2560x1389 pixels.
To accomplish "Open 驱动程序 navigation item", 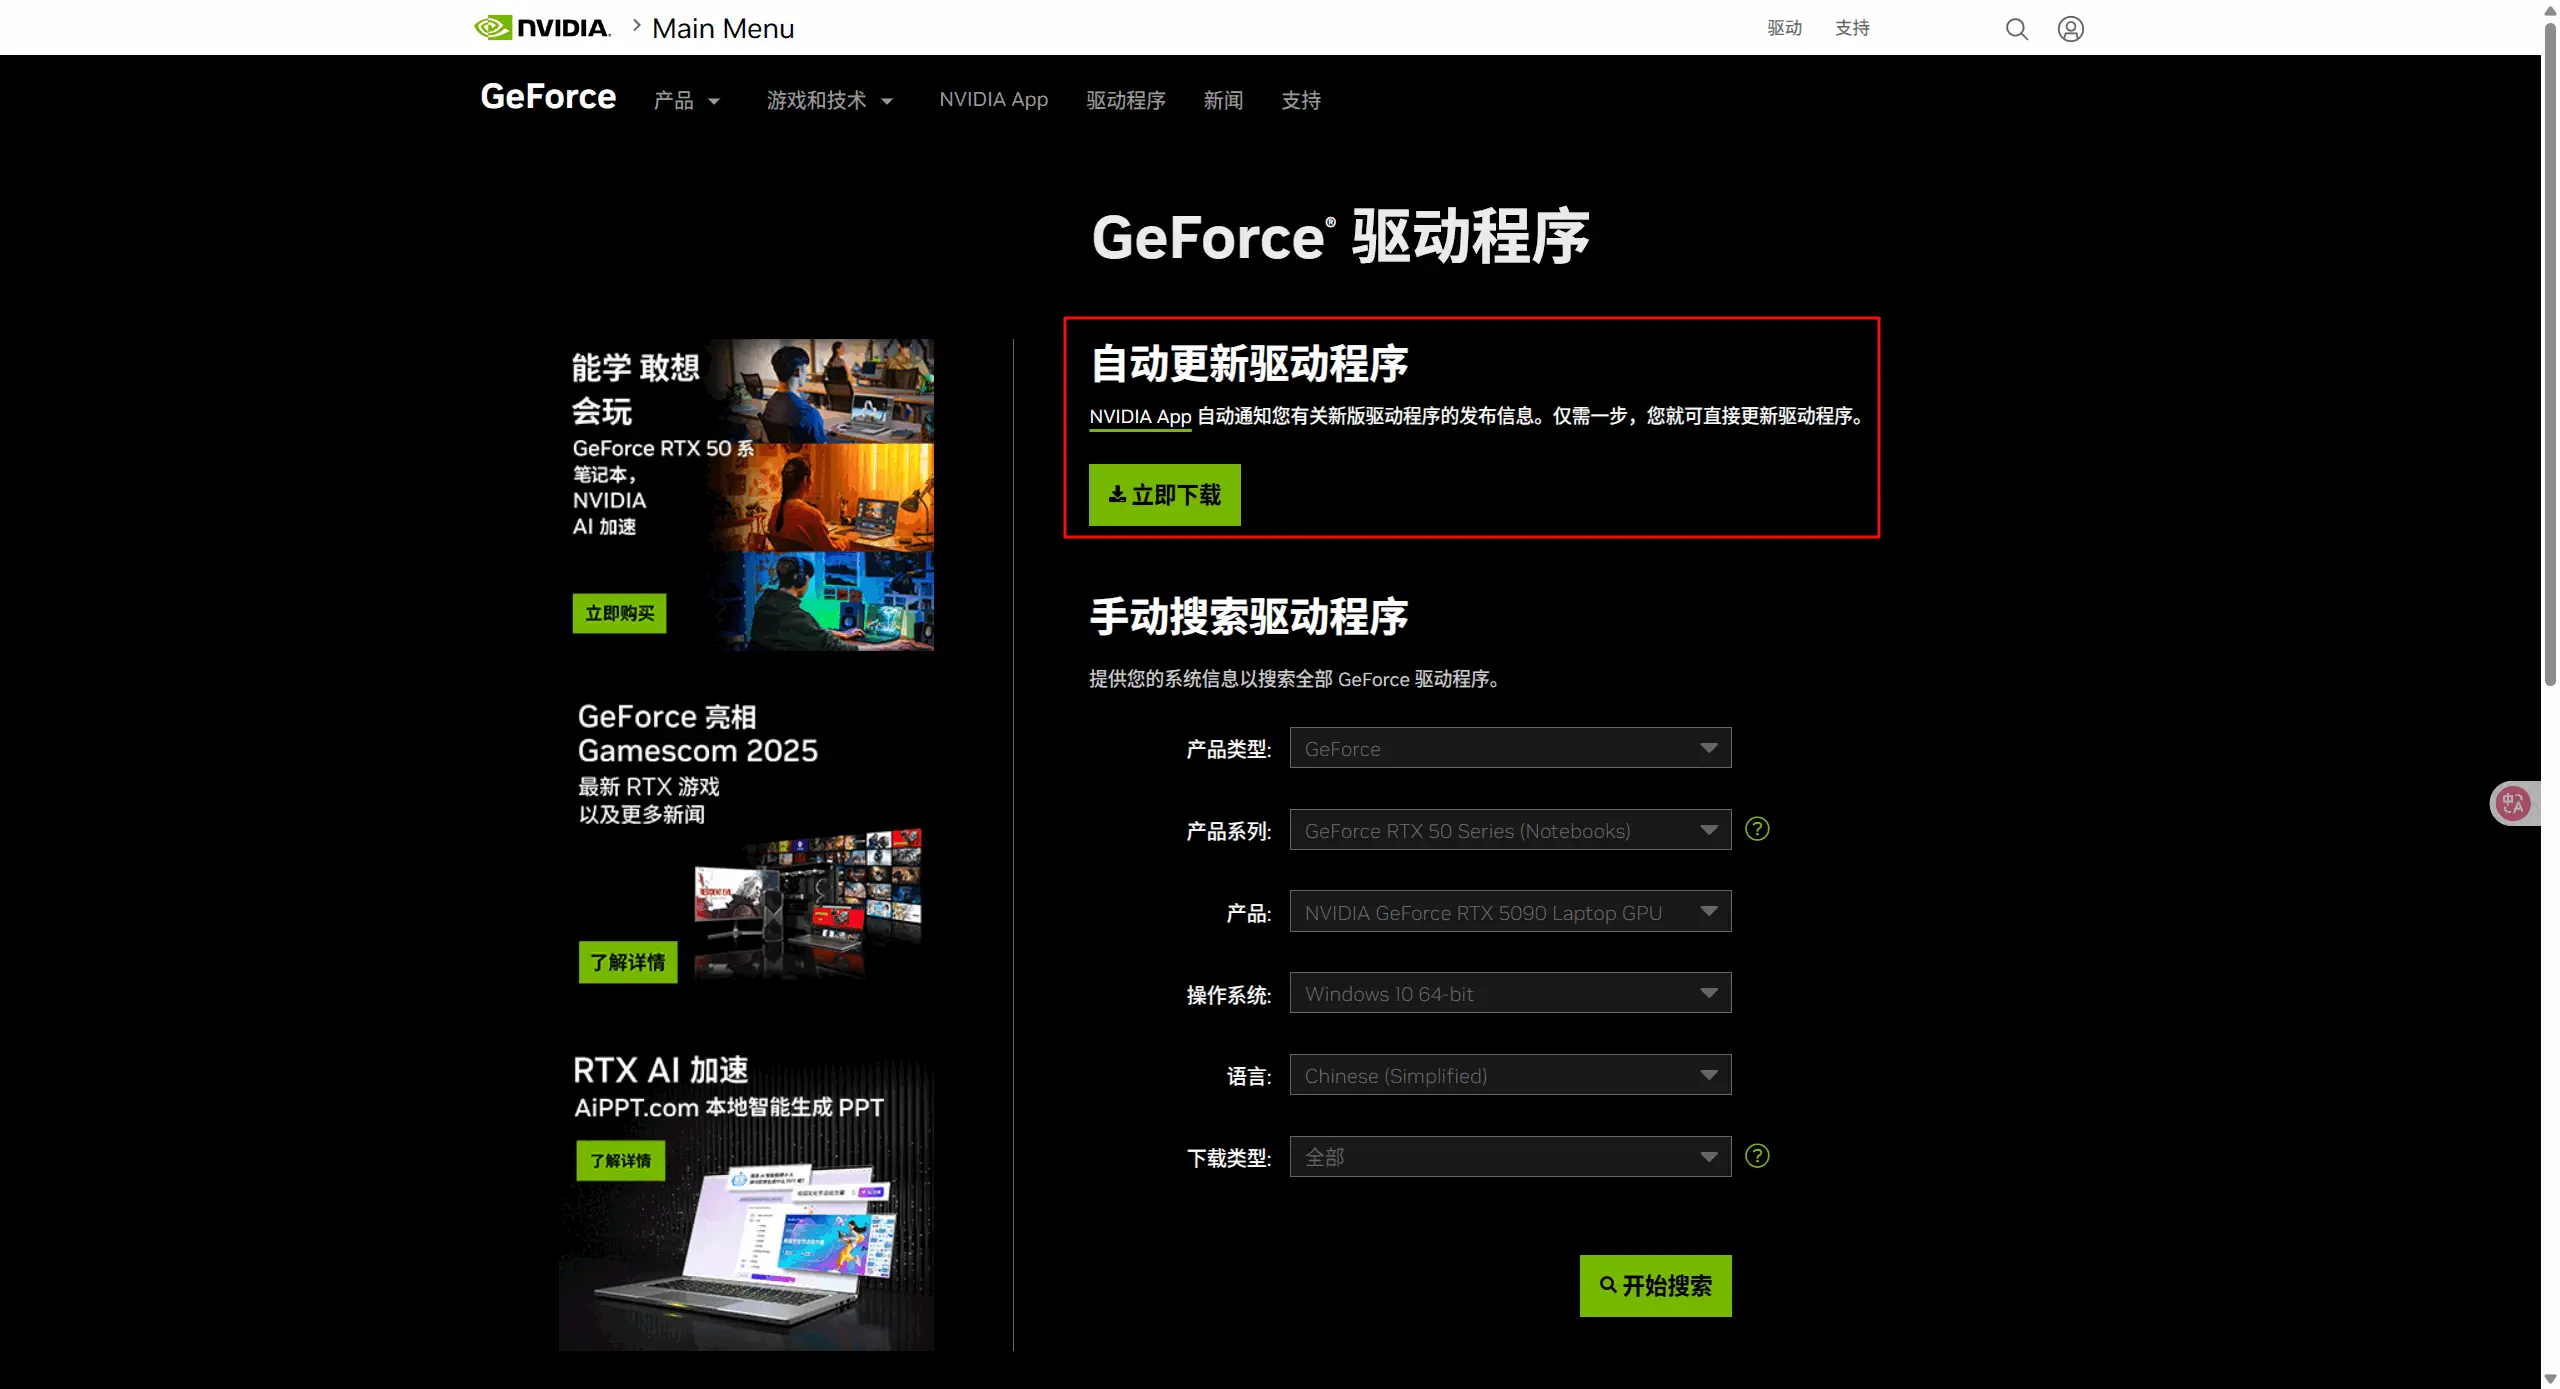I will point(1126,100).
